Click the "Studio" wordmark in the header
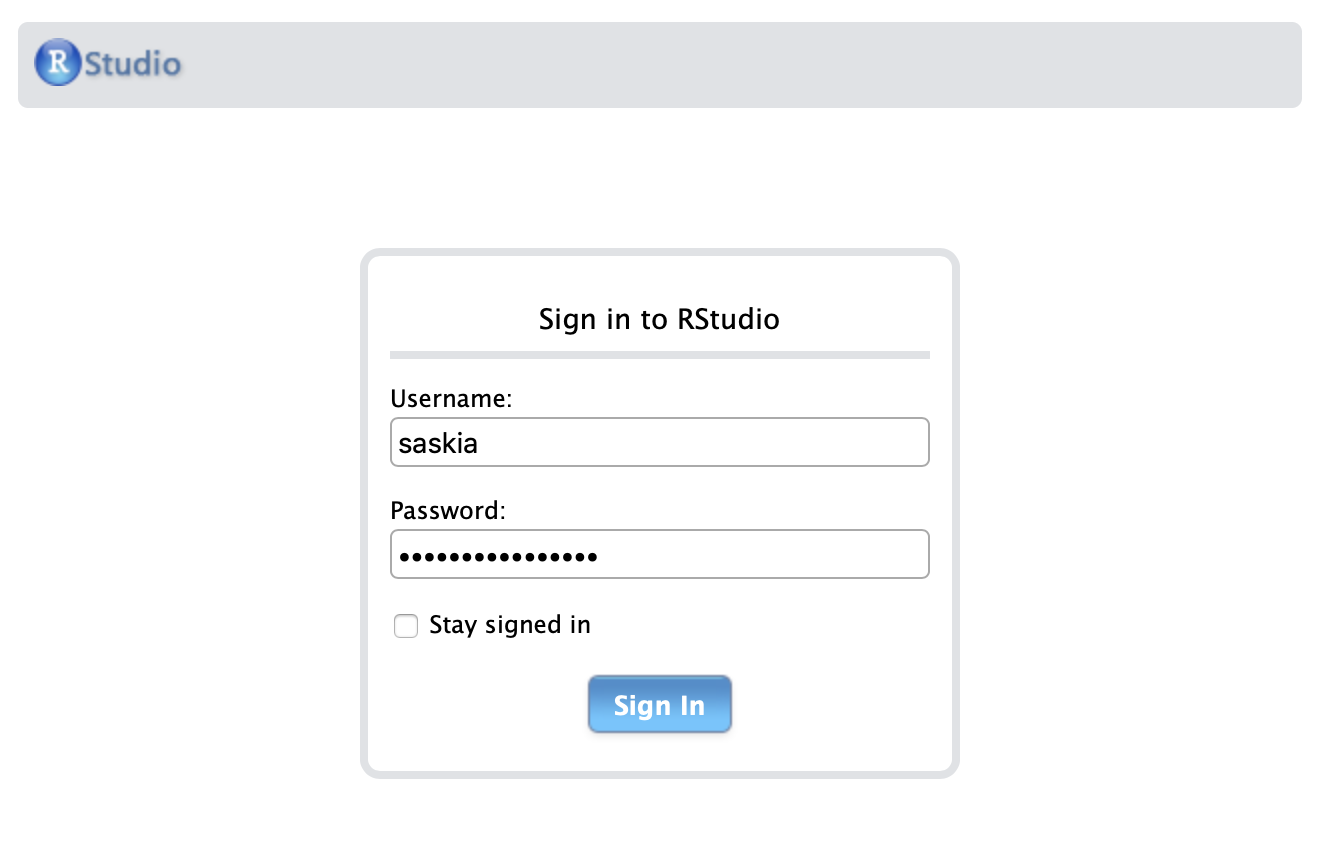 coord(133,64)
